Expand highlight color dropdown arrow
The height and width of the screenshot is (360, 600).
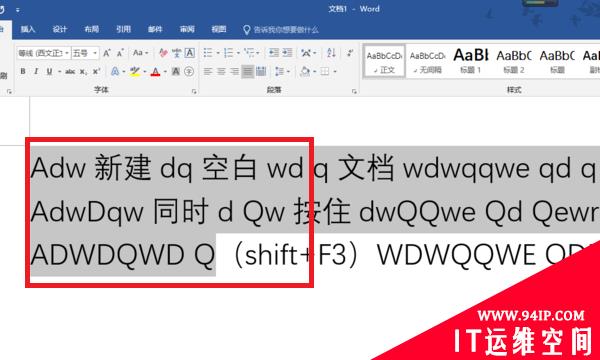145,72
